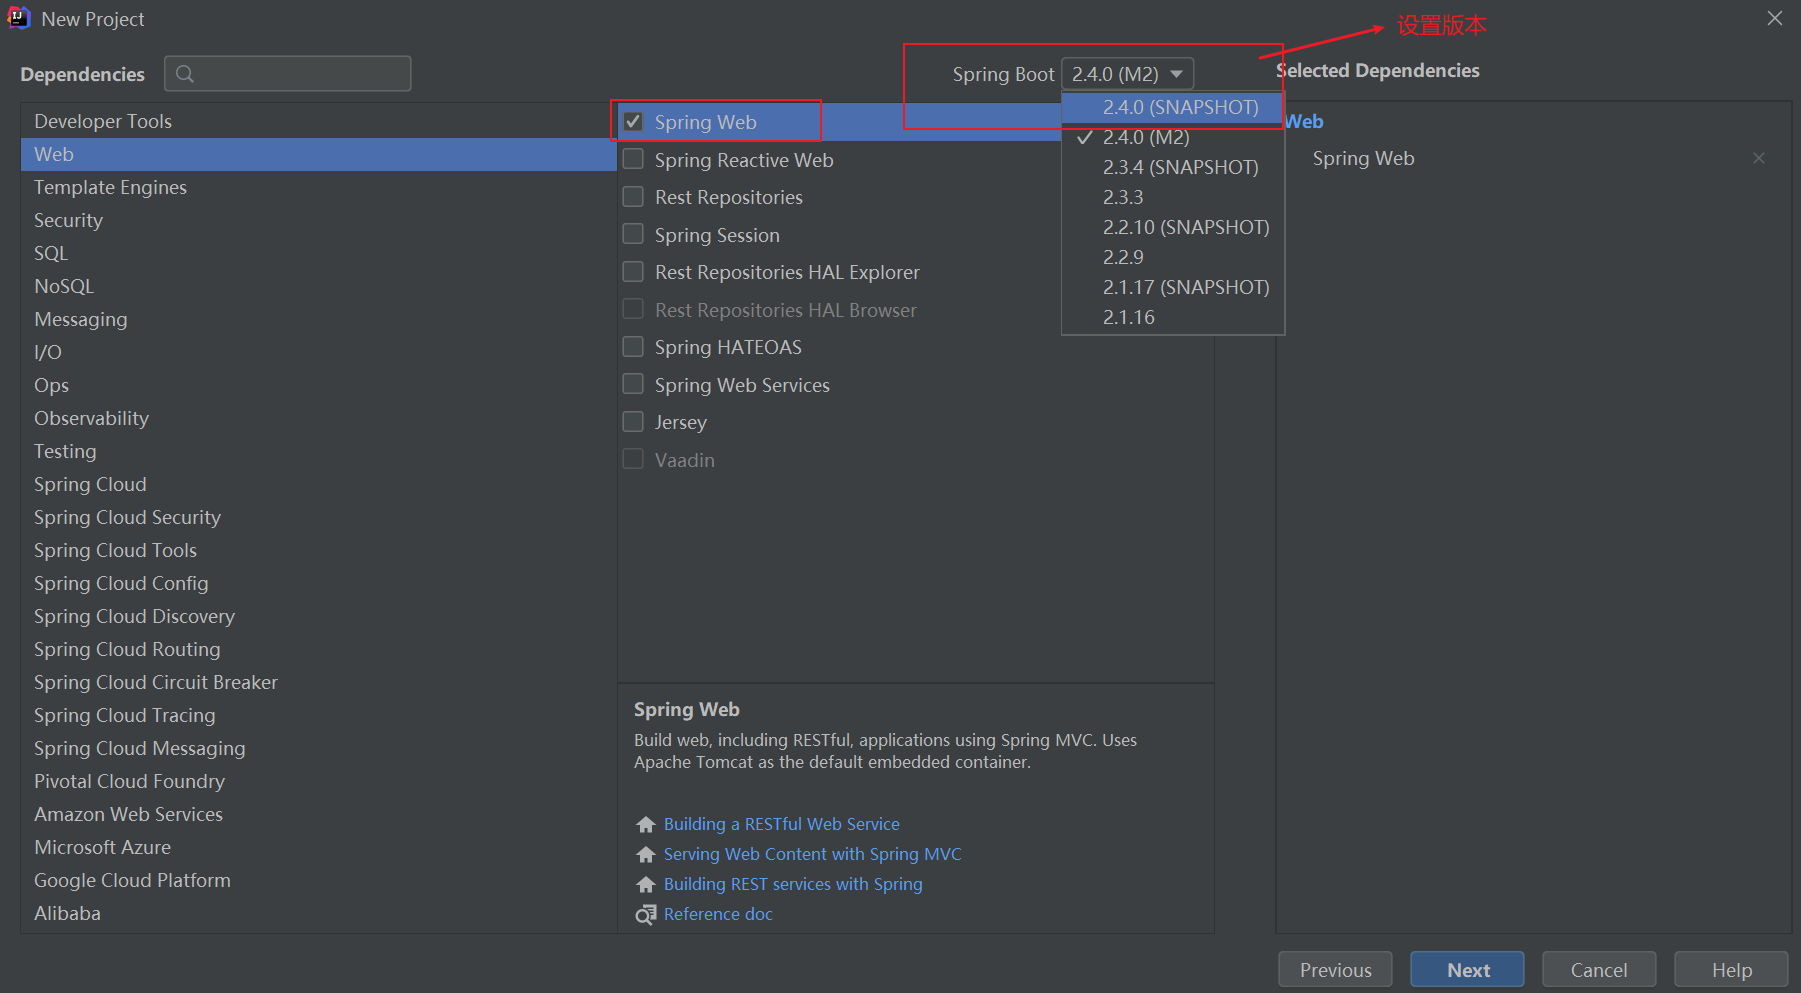This screenshot has height=993, width=1801.
Task: Open the Messaging category
Action: tap(318, 319)
